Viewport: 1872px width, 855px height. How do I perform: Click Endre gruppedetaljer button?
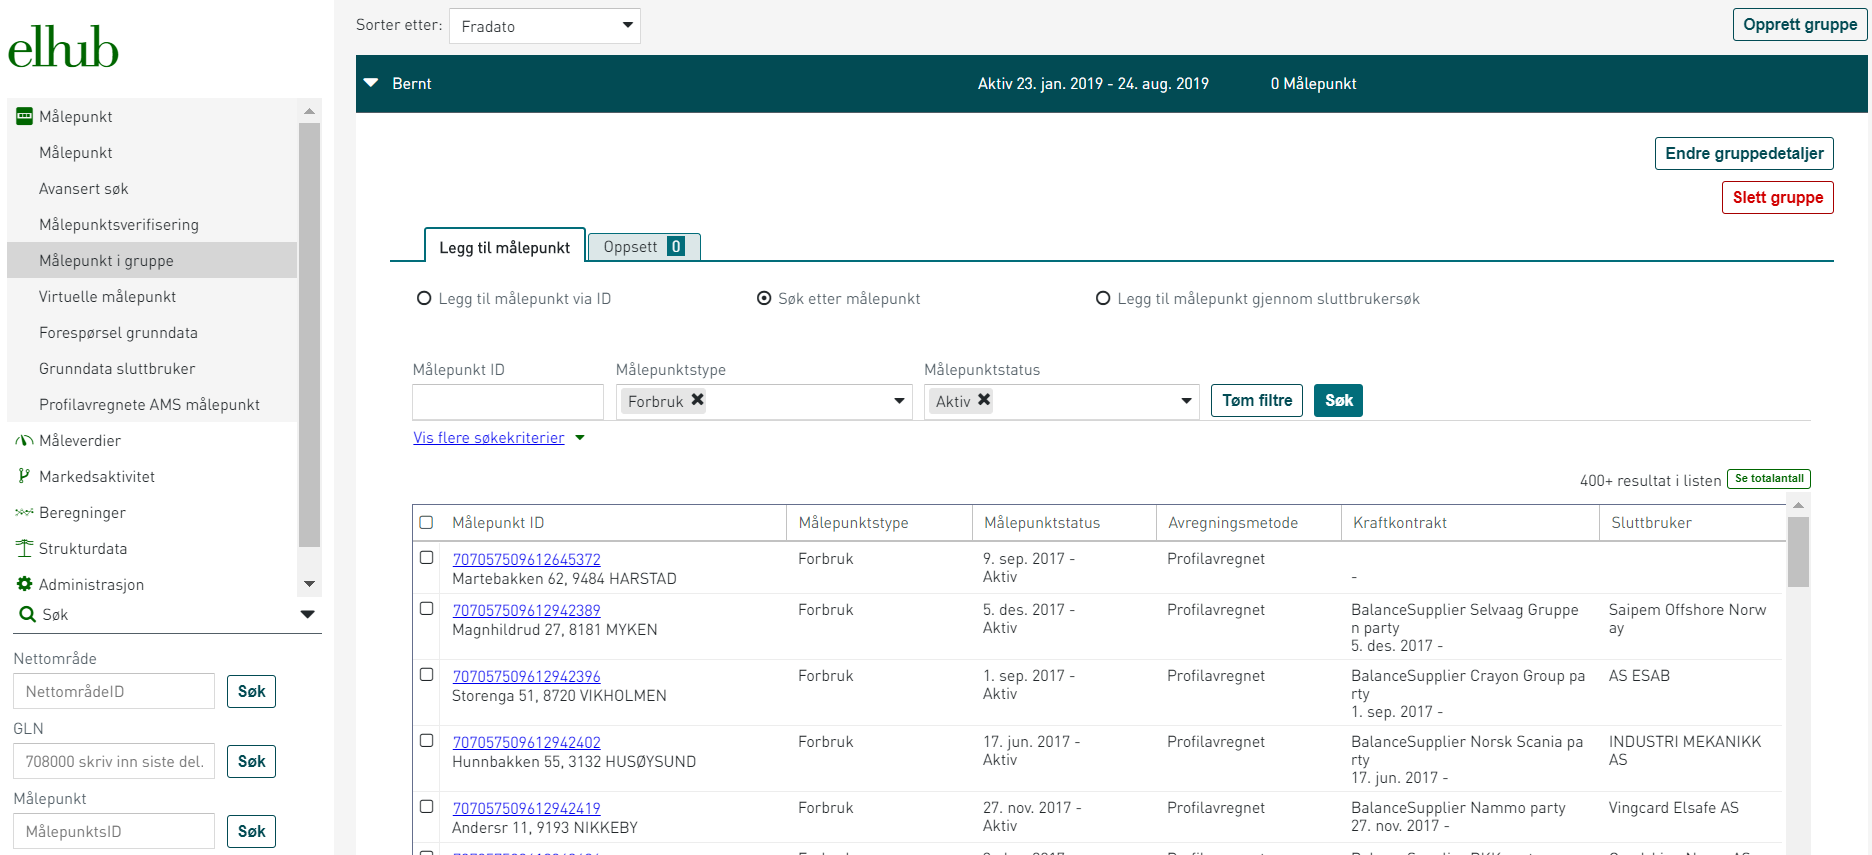(1744, 153)
